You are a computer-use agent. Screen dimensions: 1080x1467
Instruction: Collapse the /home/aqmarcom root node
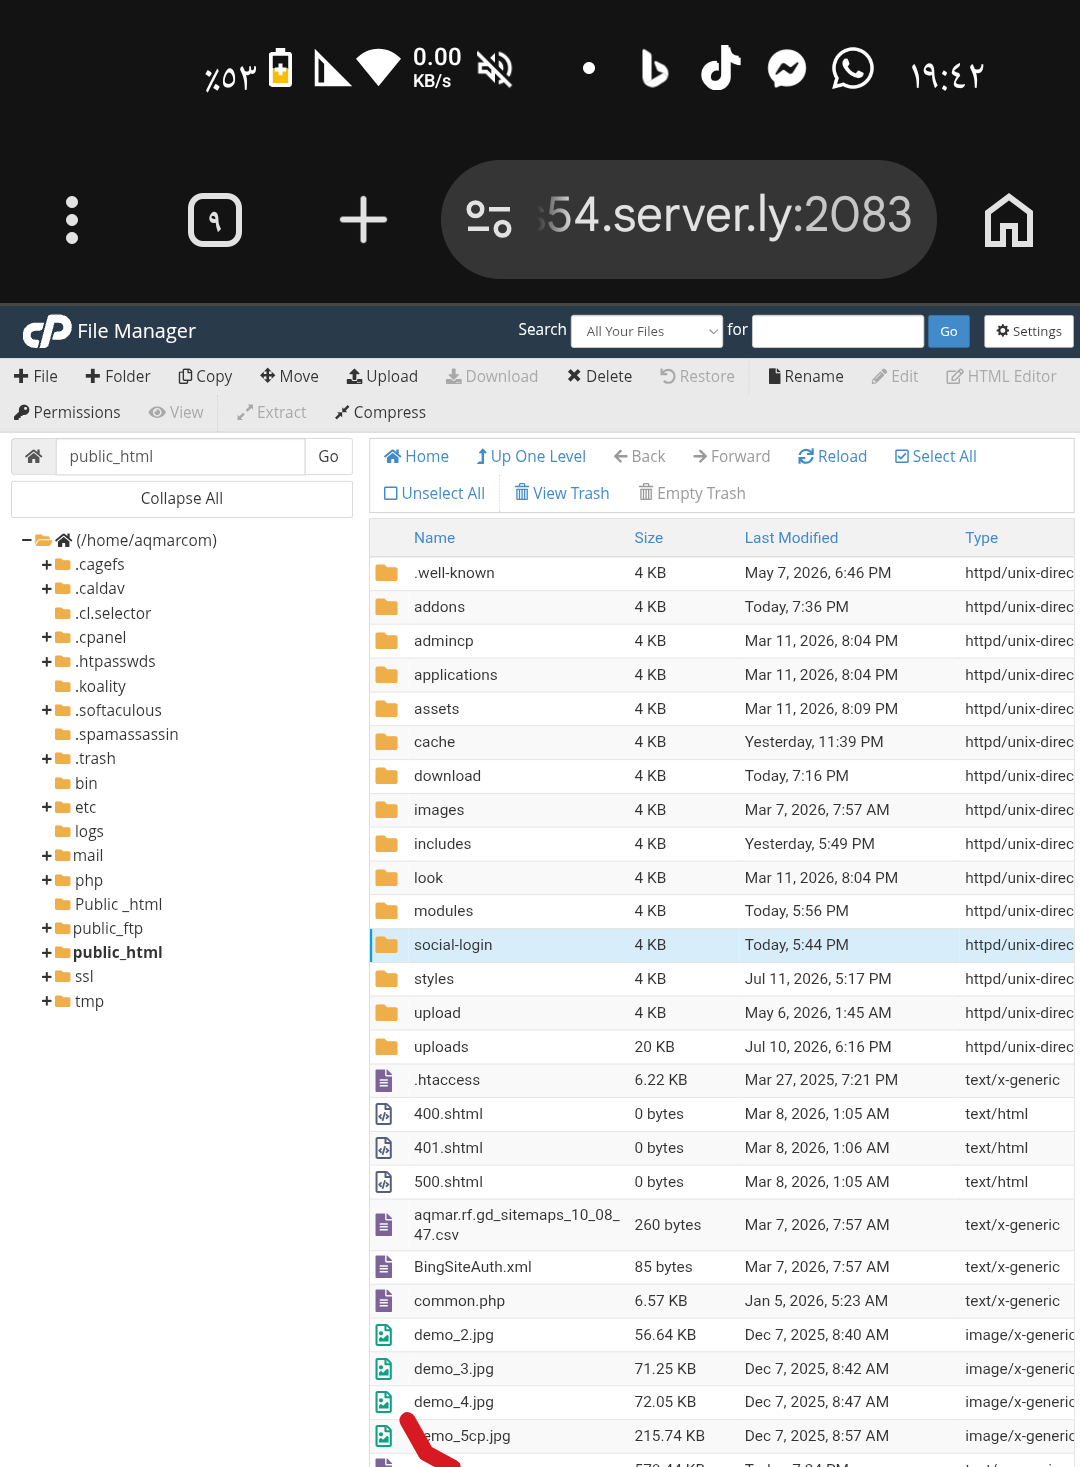[27, 540]
